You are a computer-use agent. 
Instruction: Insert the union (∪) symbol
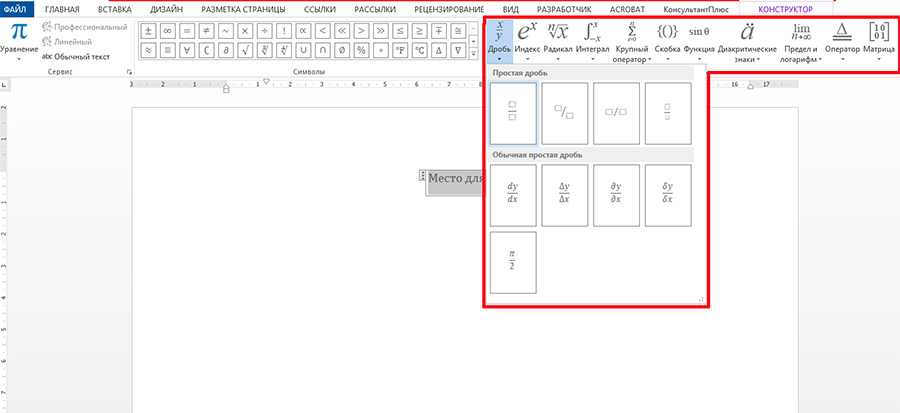coord(304,50)
